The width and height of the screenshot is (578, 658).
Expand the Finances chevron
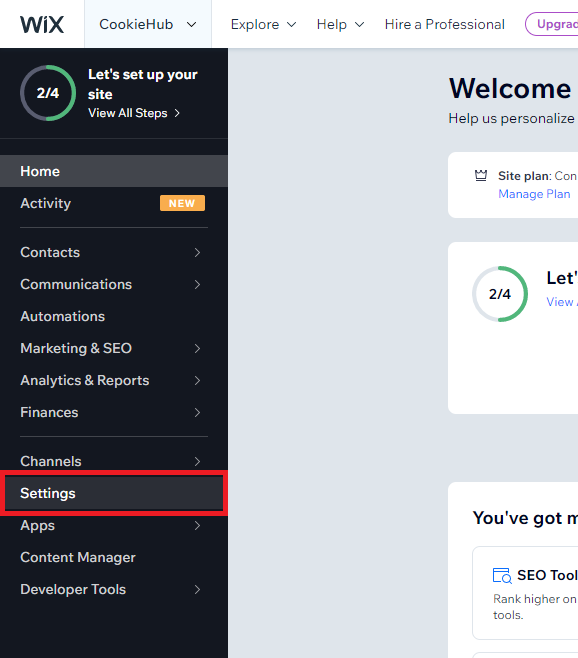(x=197, y=413)
